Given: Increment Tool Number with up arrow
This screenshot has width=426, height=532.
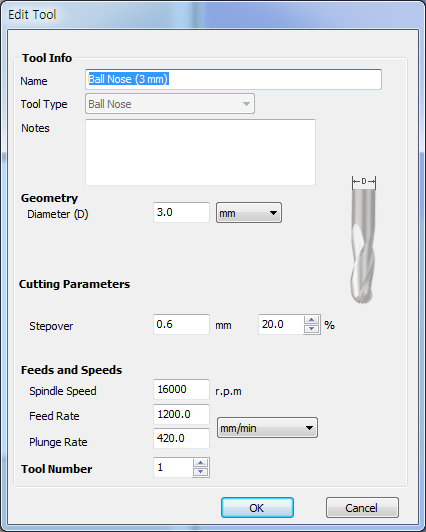Looking at the screenshot, I should 201,463.
